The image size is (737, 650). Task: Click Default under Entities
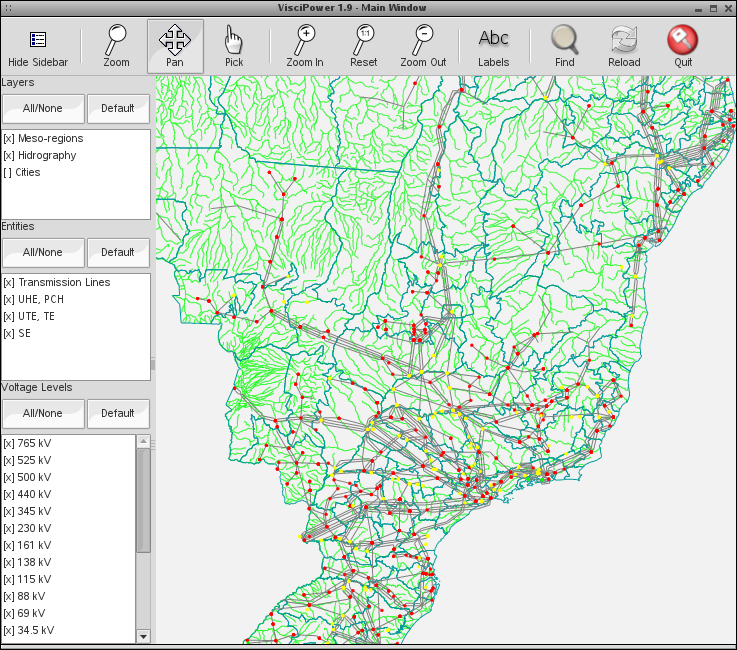pos(118,253)
